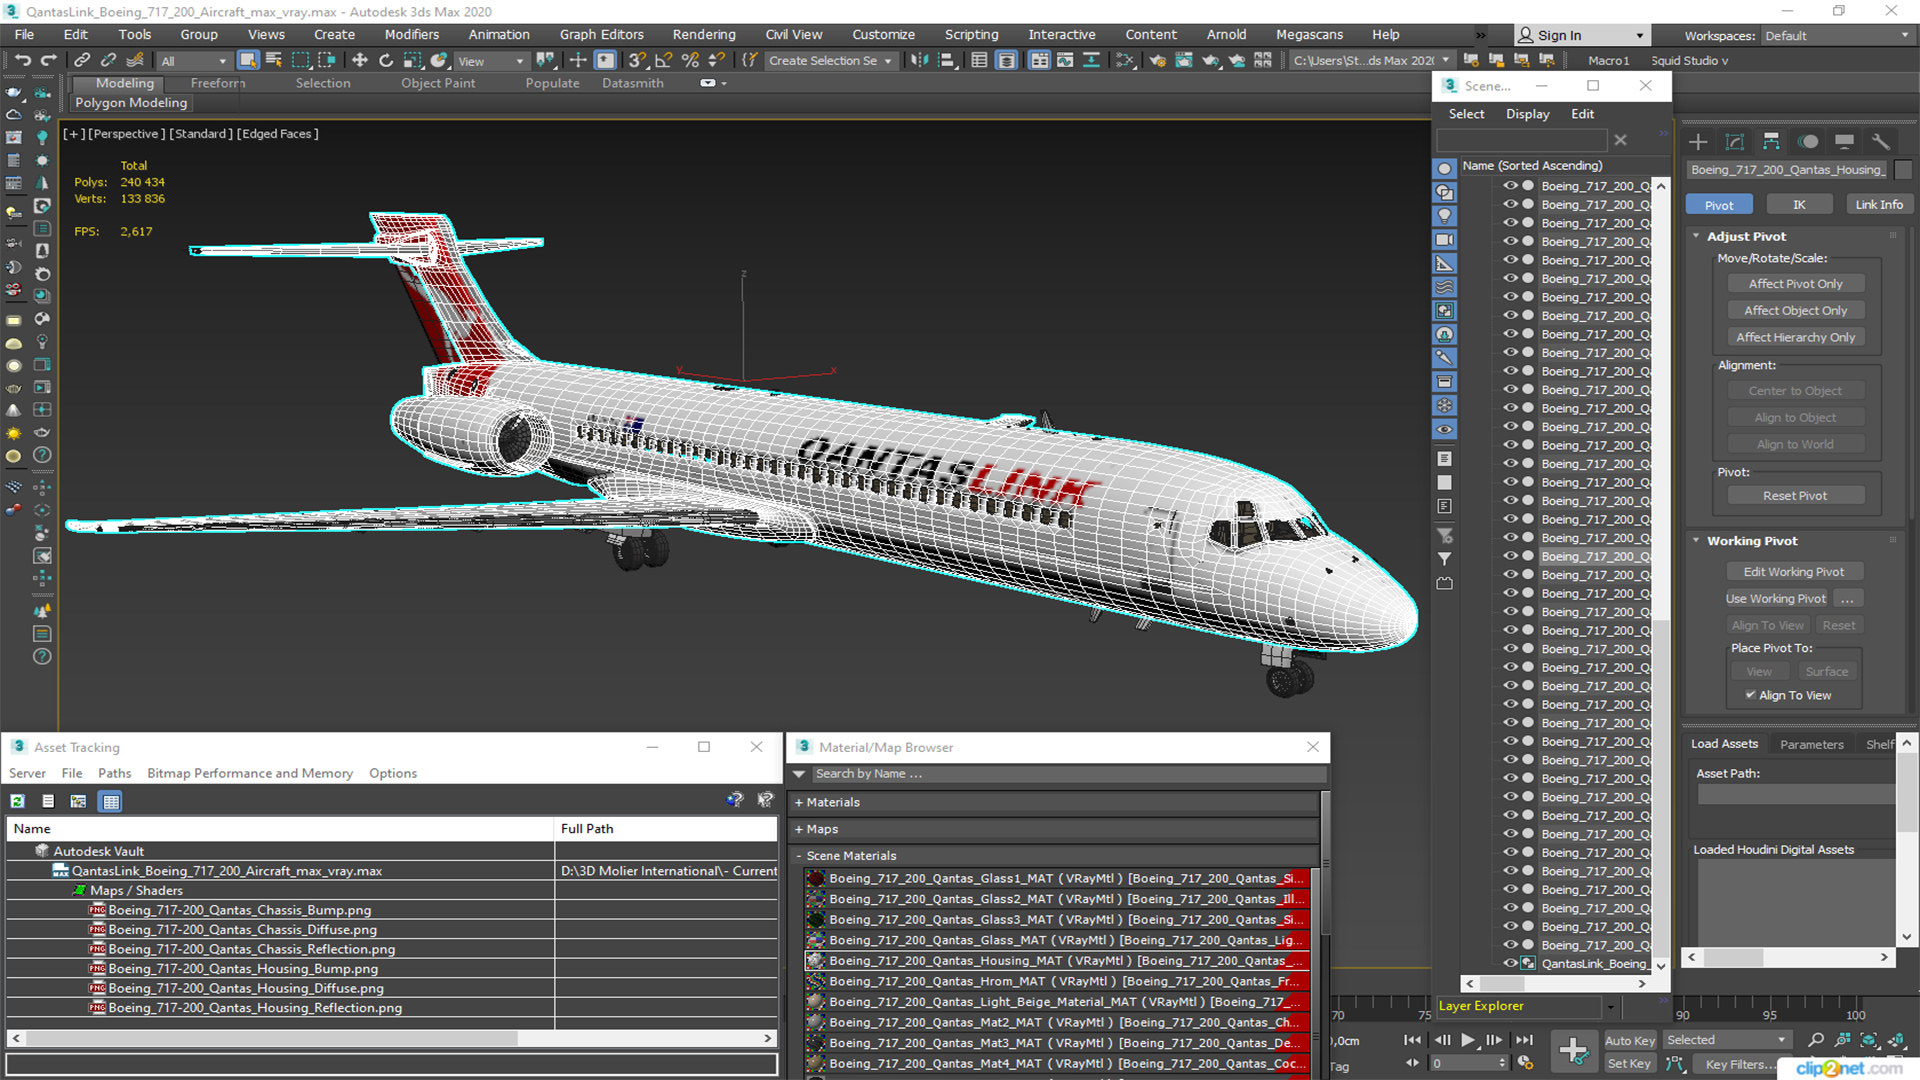Click the Edit Working Pivot button

[1795, 572]
